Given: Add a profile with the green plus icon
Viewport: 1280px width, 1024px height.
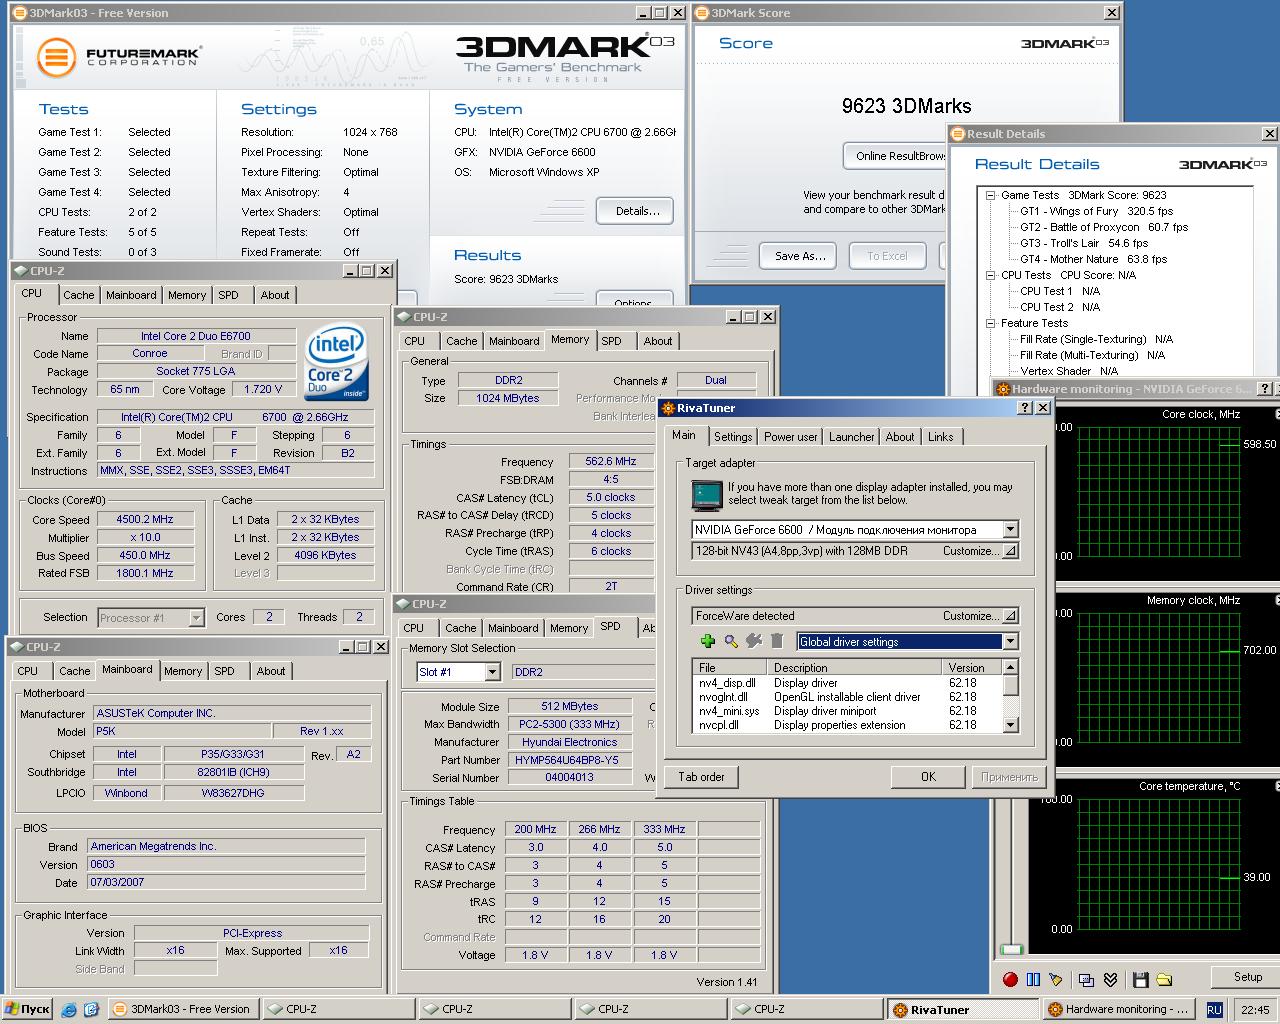Looking at the screenshot, I should click(708, 642).
